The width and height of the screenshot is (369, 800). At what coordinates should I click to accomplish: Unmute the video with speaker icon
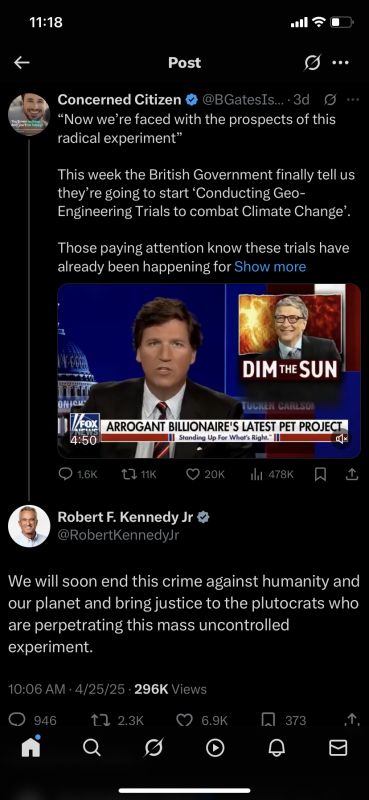pyautogui.click(x=341, y=438)
